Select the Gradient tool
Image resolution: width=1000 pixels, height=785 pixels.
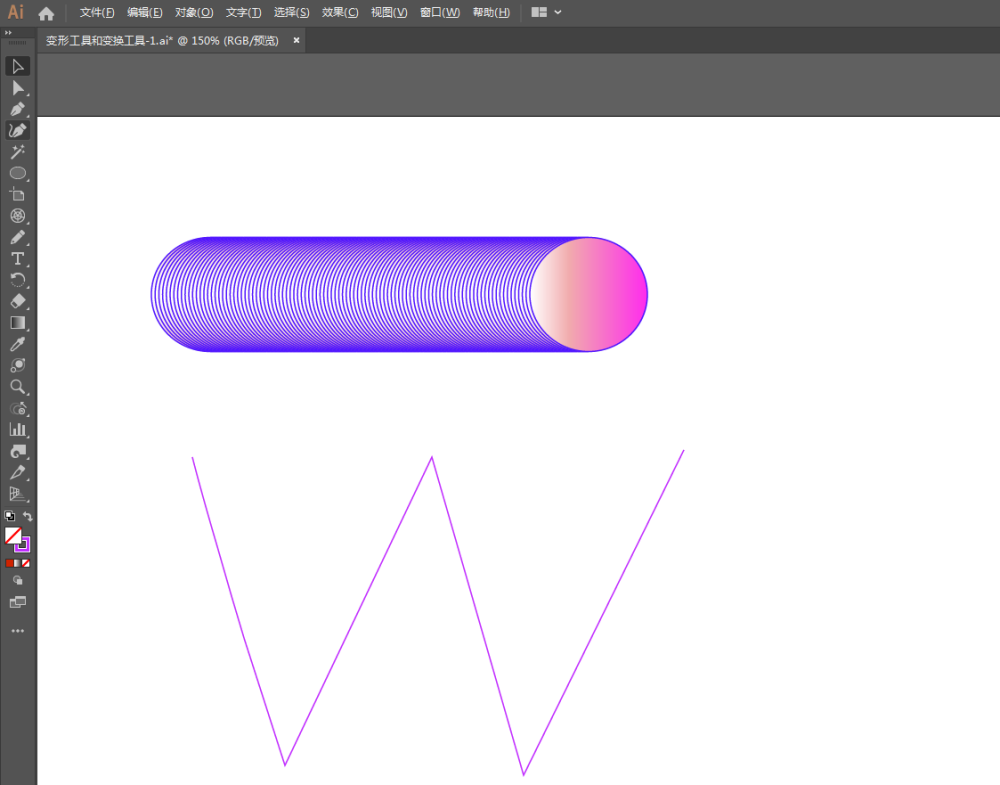coord(18,322)
